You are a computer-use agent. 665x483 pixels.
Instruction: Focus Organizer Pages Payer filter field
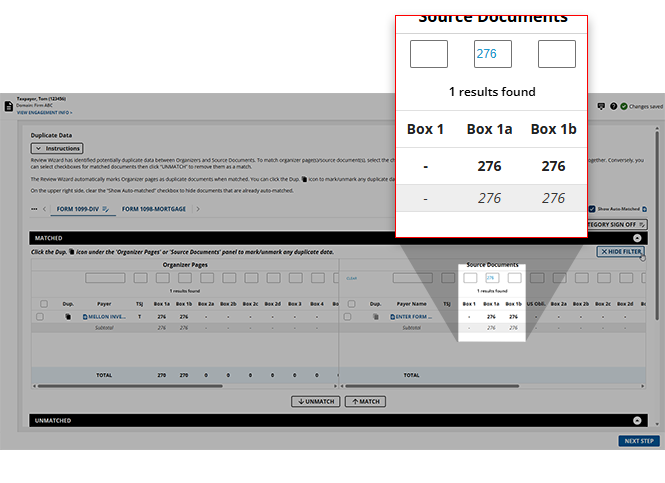point(105,278)
